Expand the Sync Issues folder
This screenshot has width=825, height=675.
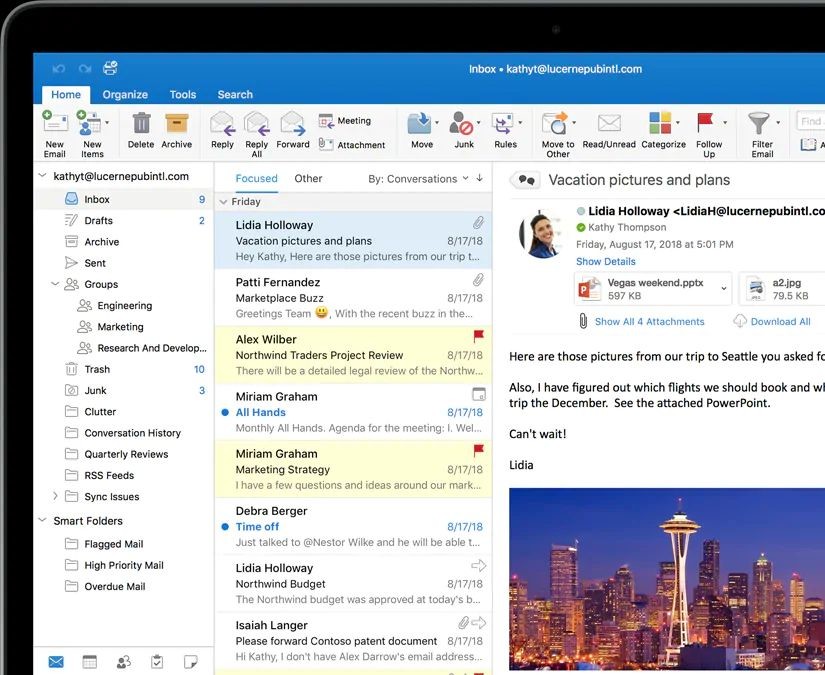point(55,496)
